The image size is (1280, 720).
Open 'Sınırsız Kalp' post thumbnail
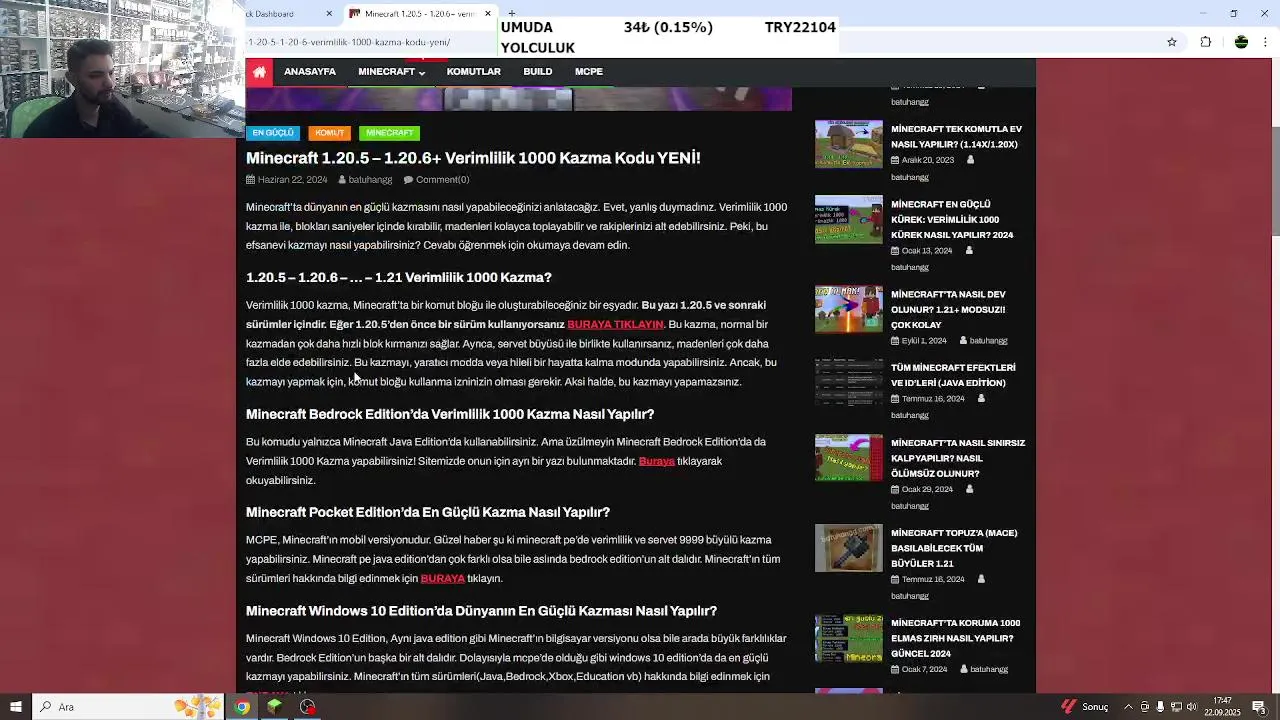(x=849, y=457)
